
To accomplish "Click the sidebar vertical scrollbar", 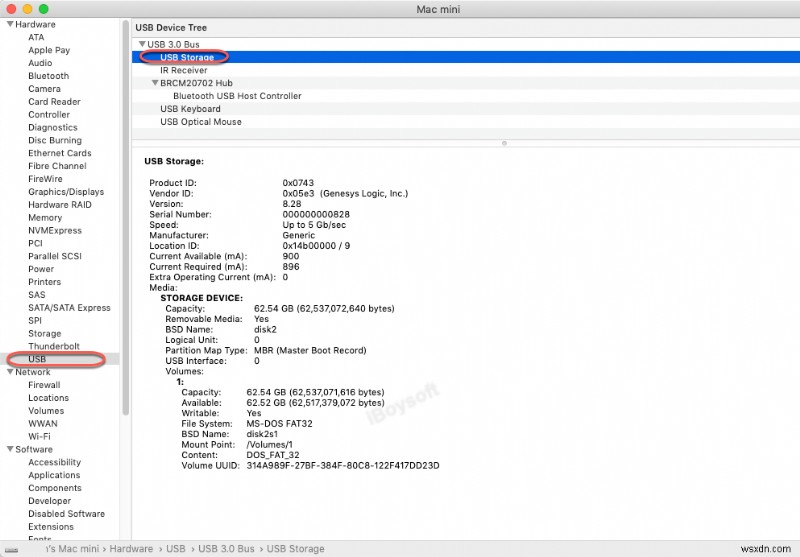I will 126,218.
